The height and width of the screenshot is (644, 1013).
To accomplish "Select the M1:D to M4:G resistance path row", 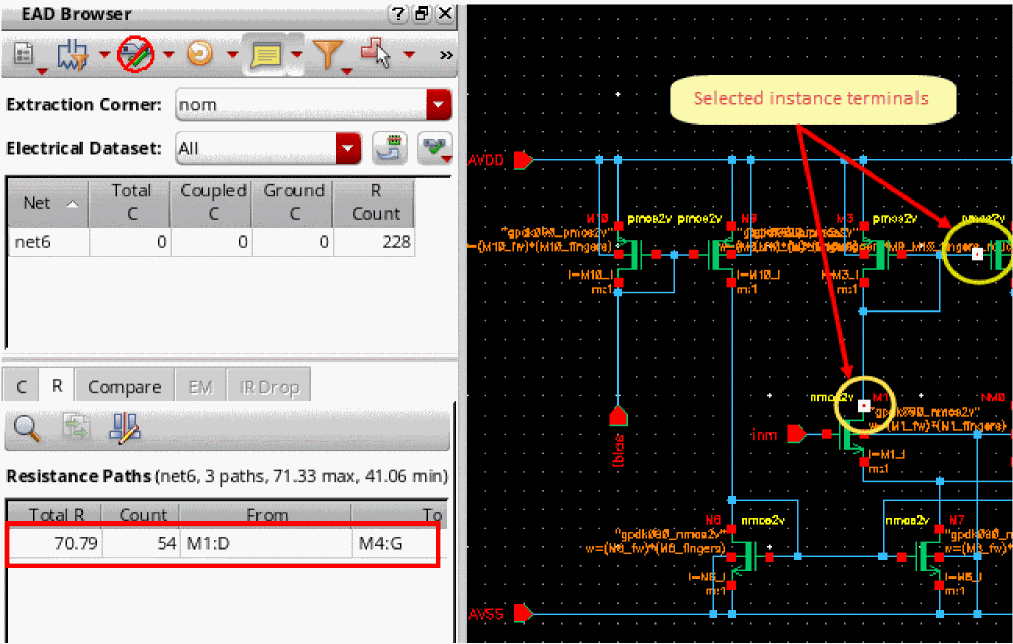I will click(222, 544).
